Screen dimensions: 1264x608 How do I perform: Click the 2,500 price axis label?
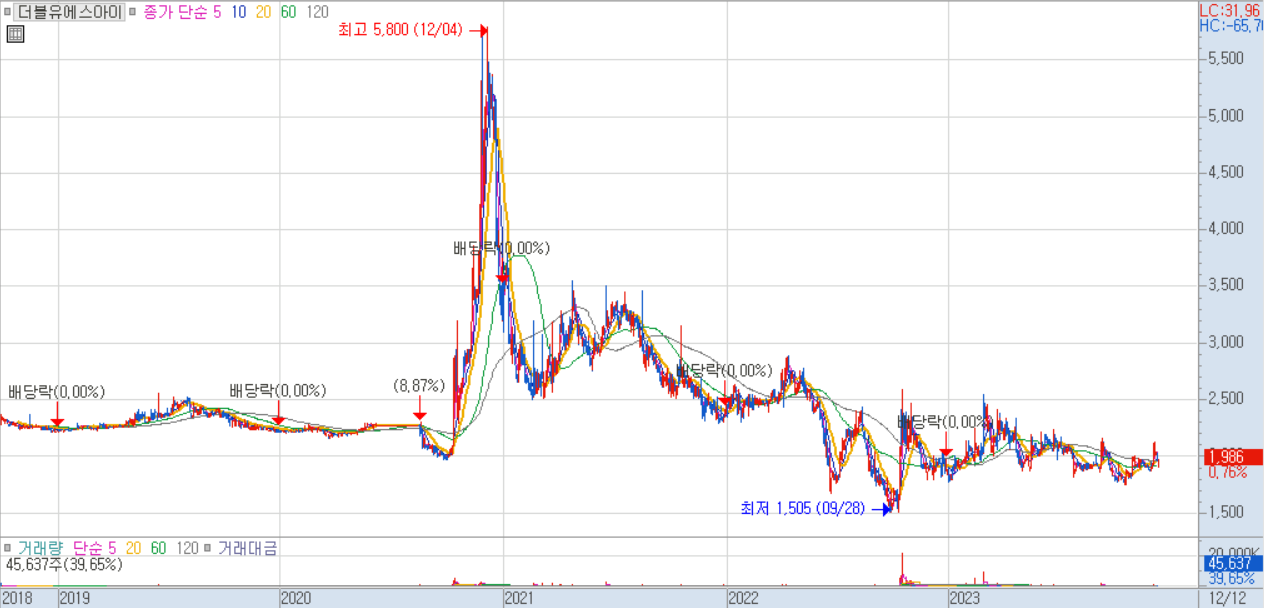click(x=1226, y=399)
